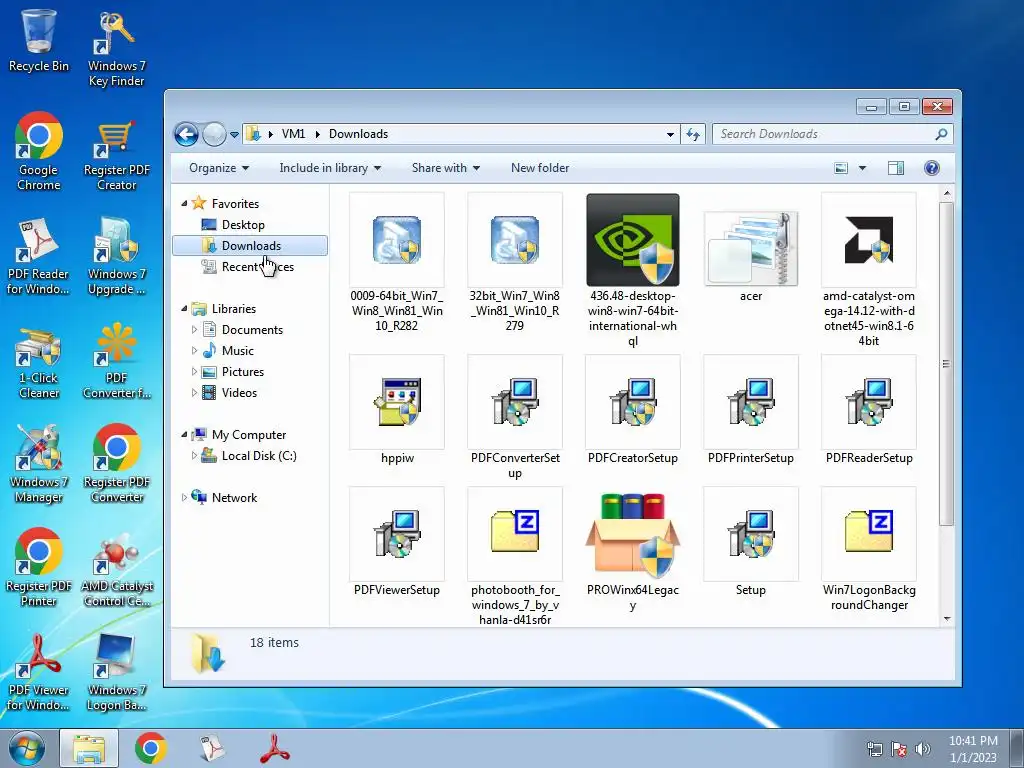Click VM1 in the address path
The image size is (1024, 768).
[x=293, y=134]
